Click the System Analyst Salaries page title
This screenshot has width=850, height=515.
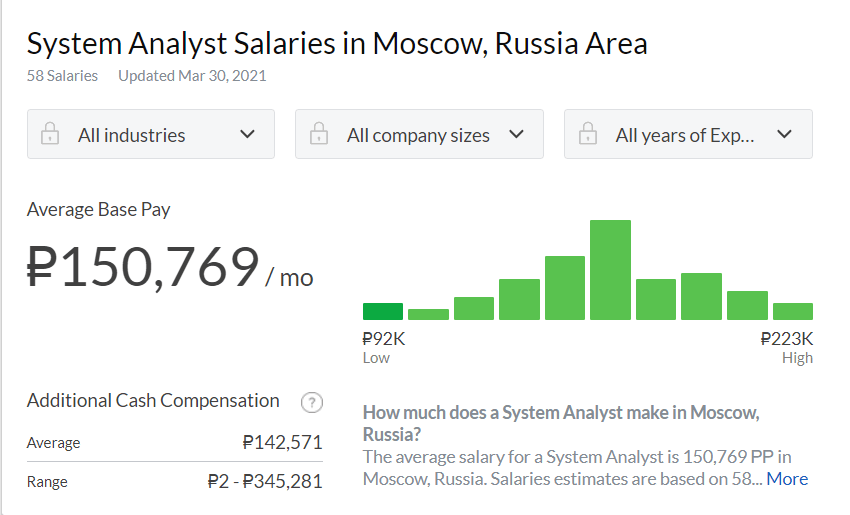pos(337,44)
